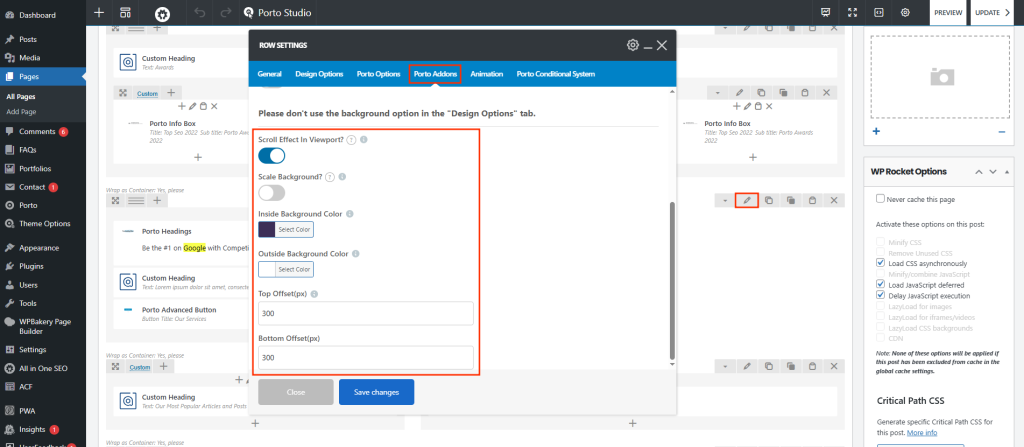Add element below left Porto Info Box
The width and height of the screenshot is (1024, 447).
tap(199, 157)
